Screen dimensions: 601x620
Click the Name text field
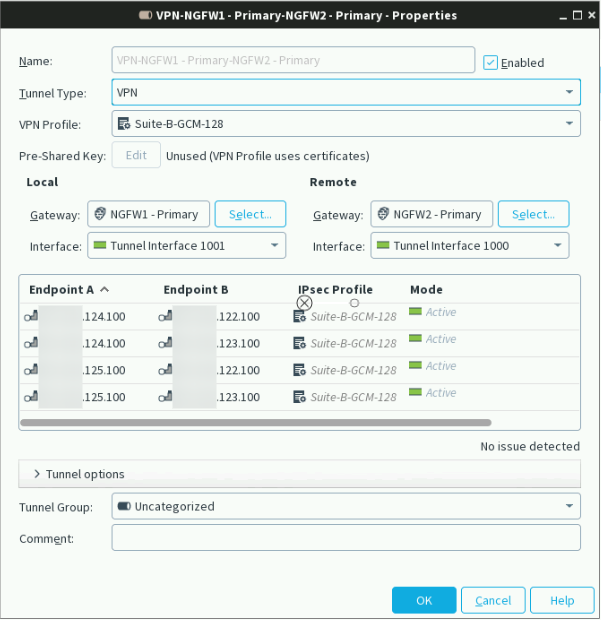[293, 60]
